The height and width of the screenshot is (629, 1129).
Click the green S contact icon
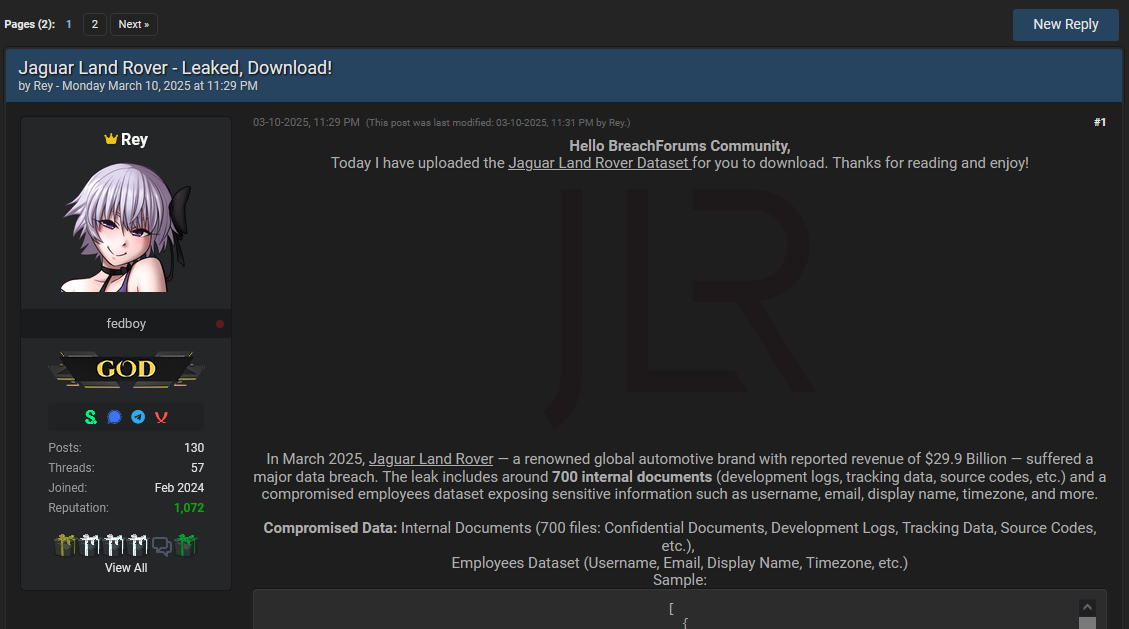91,417
